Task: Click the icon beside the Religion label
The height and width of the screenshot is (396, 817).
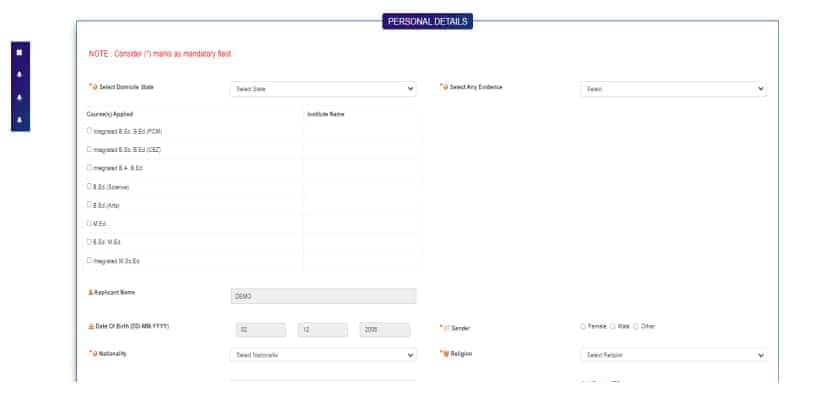Action: point(446,354)
